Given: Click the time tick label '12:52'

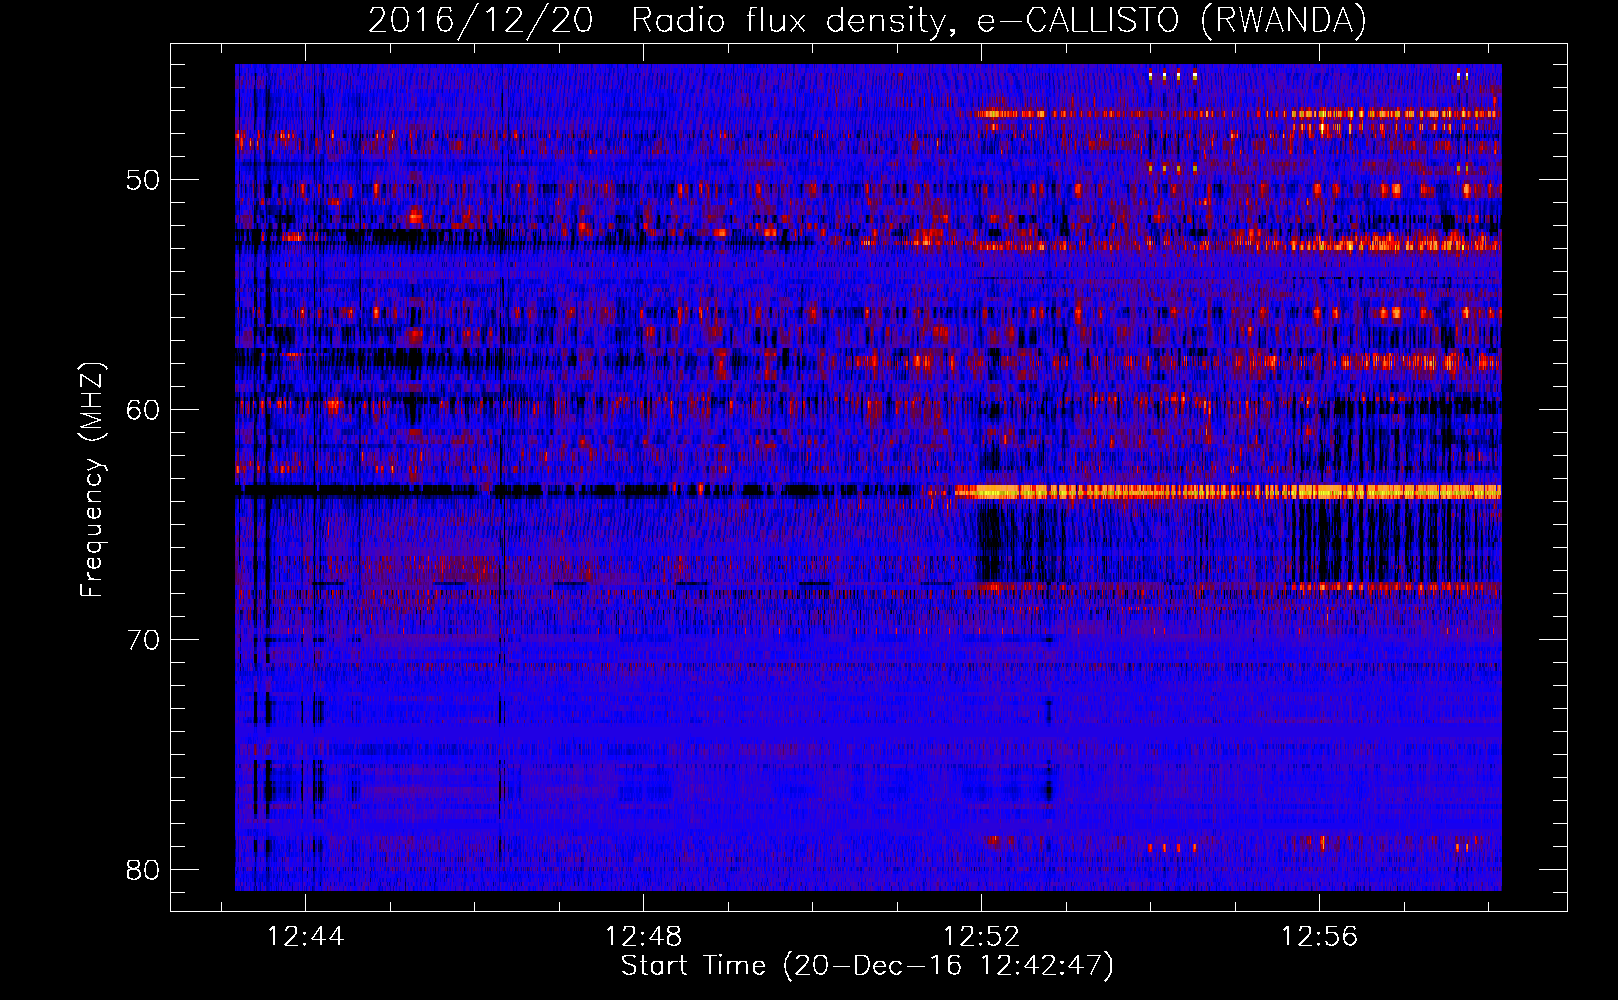Looking at the screenshot, I should coord(982,937).
